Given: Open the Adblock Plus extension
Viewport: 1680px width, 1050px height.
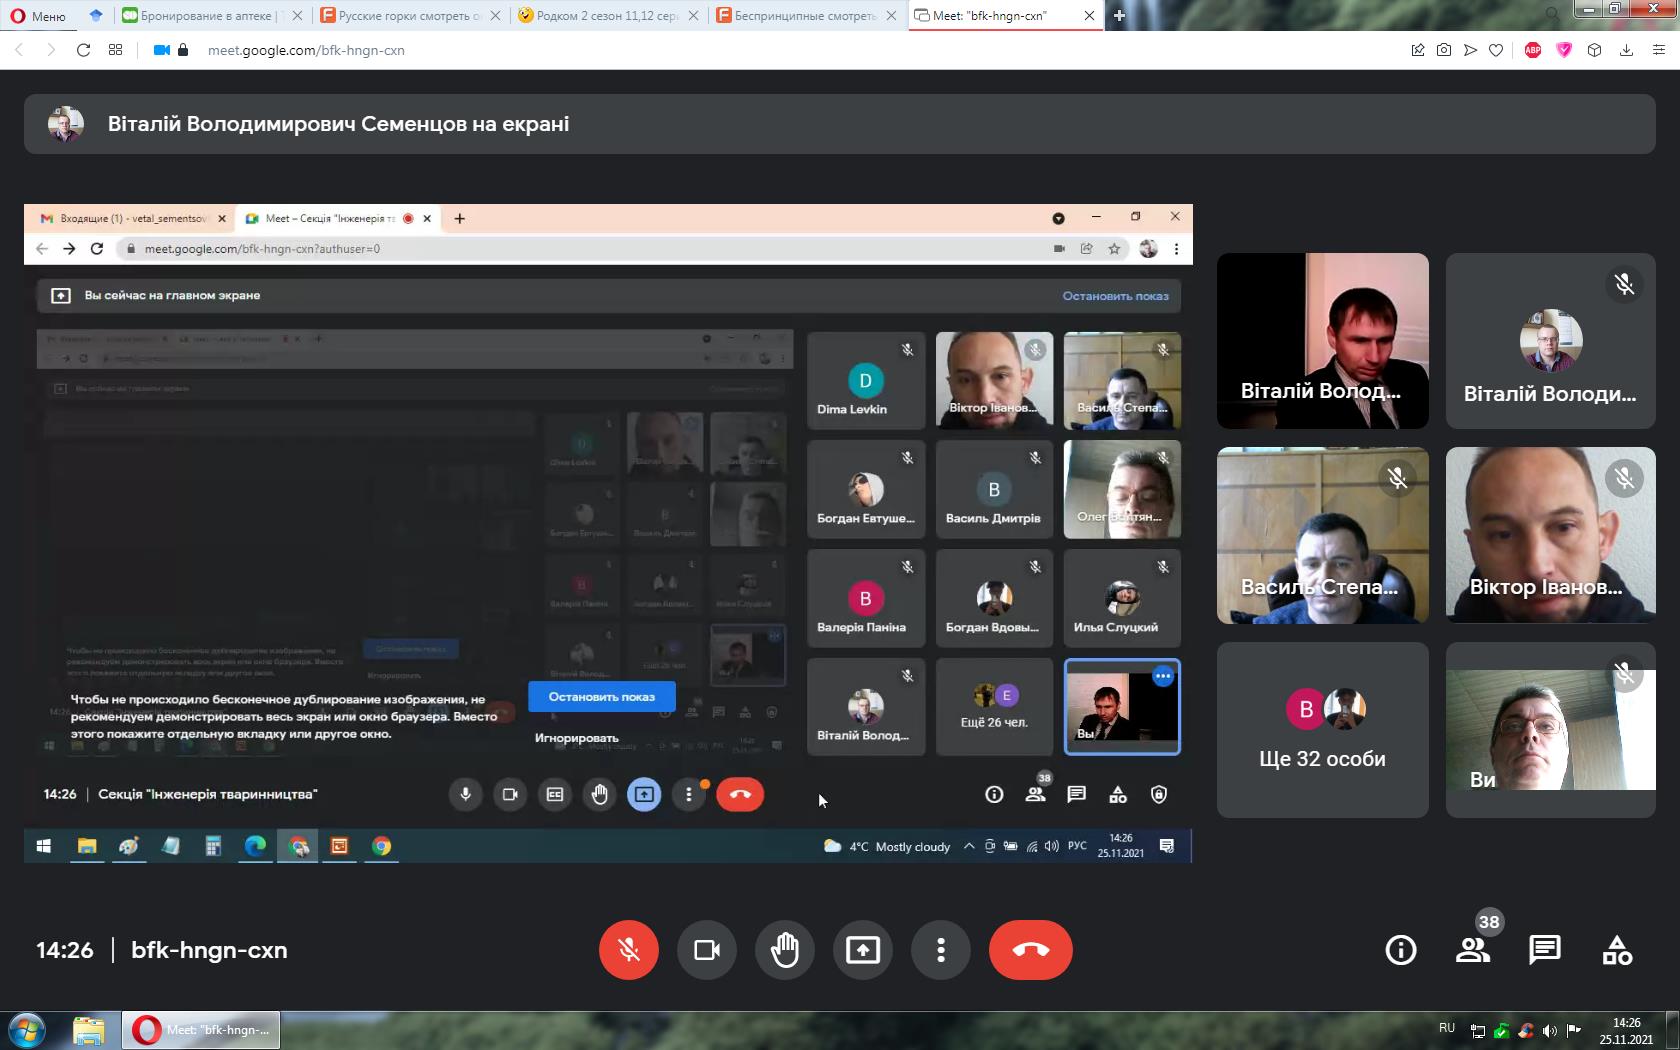Looking at the screenshot, I should pyautogui.click(x=1533, y=50).
